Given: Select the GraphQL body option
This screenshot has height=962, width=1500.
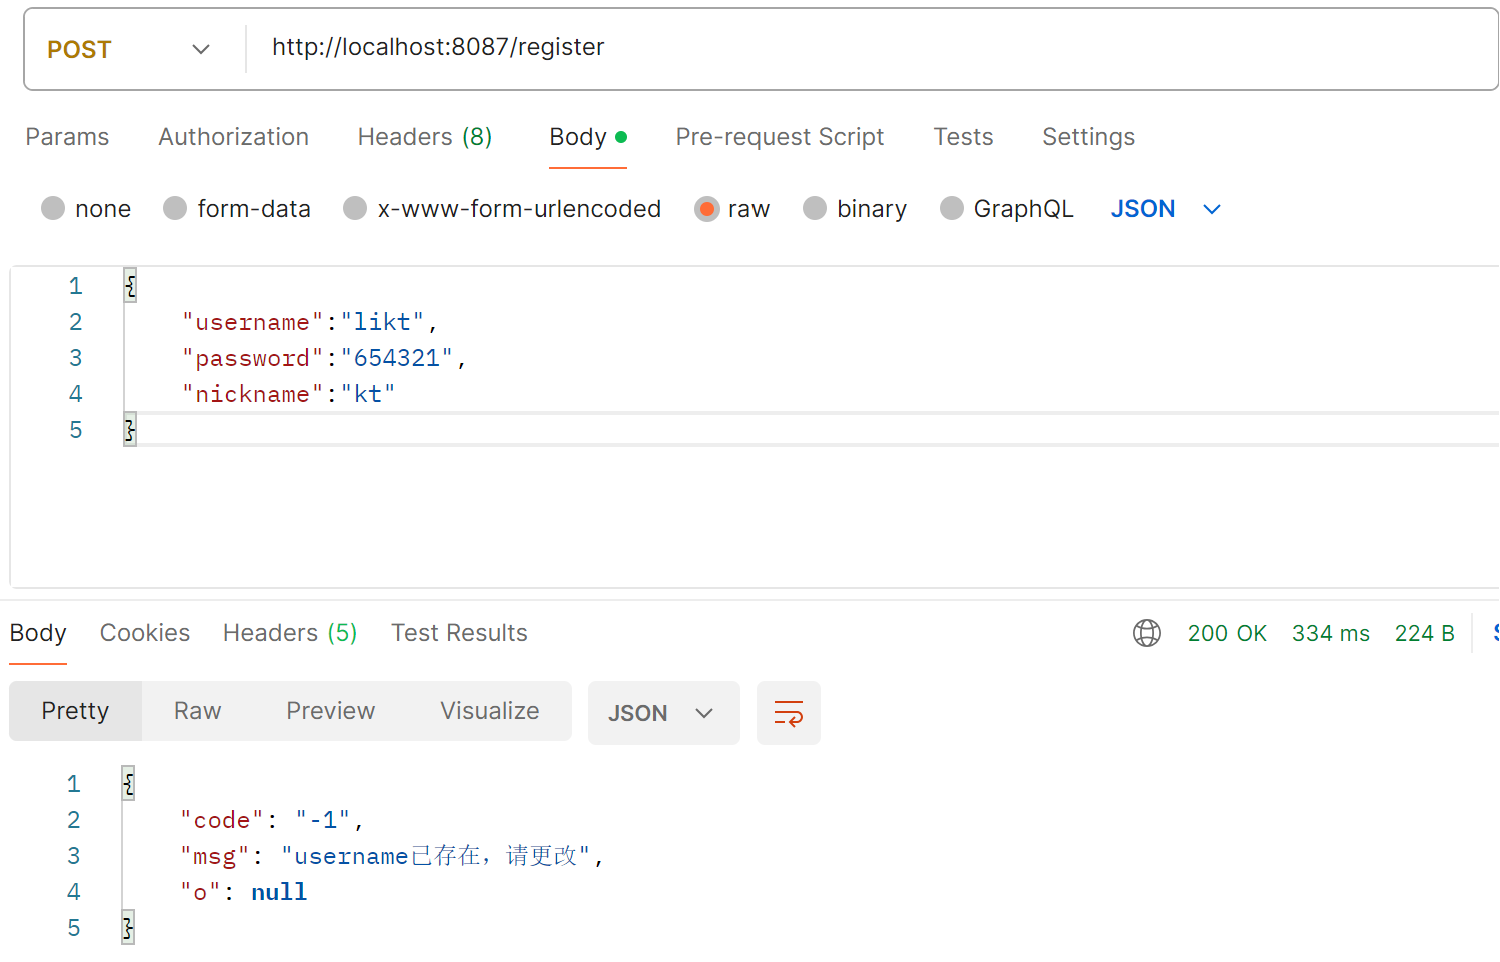Looking at the screenshot, I should pos(952,208).
